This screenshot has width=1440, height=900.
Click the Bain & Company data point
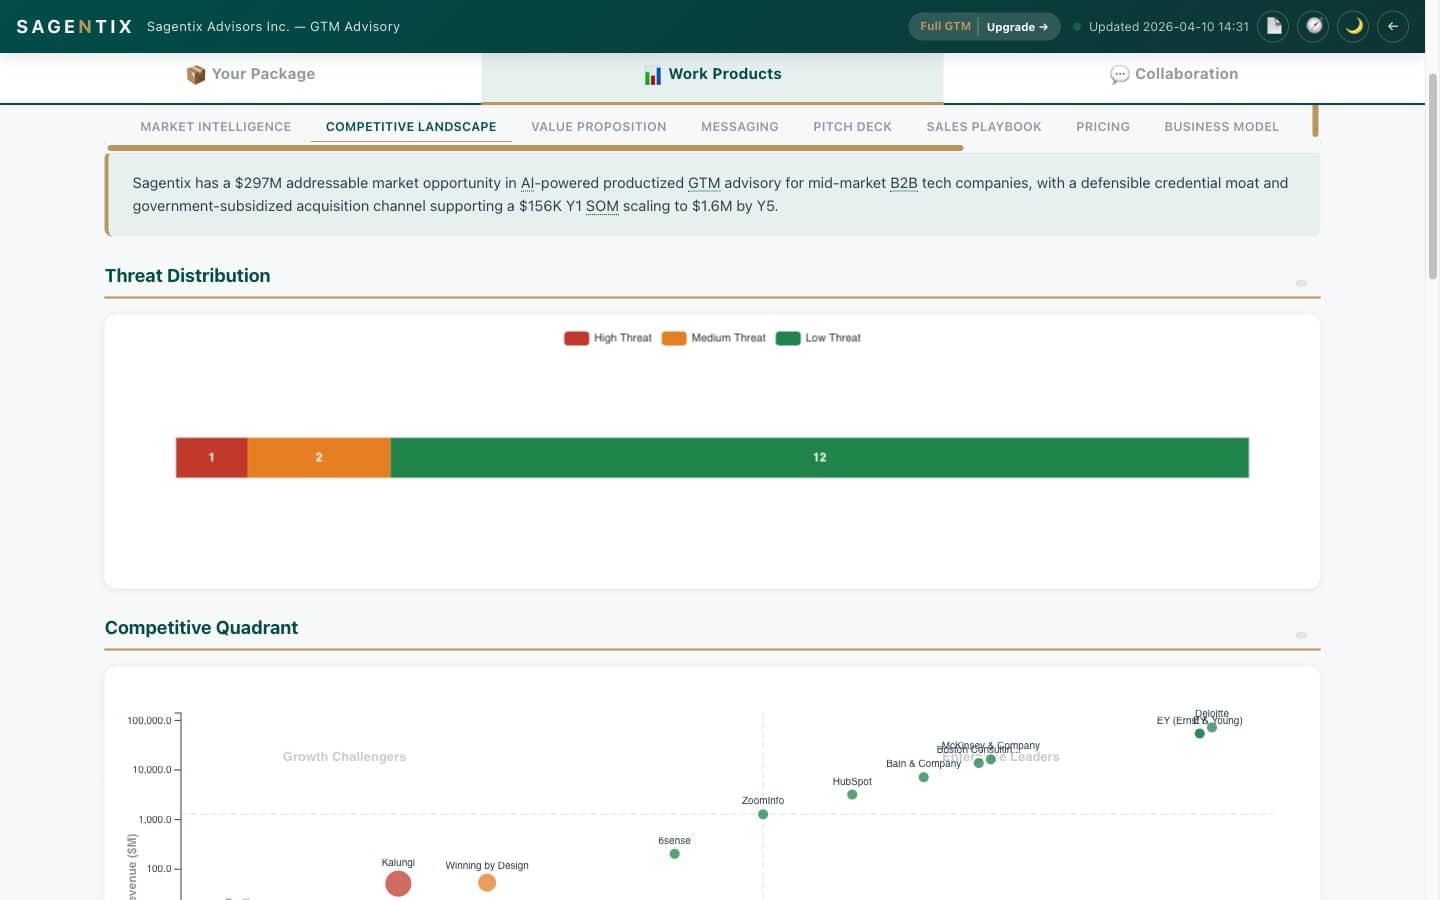924,777
